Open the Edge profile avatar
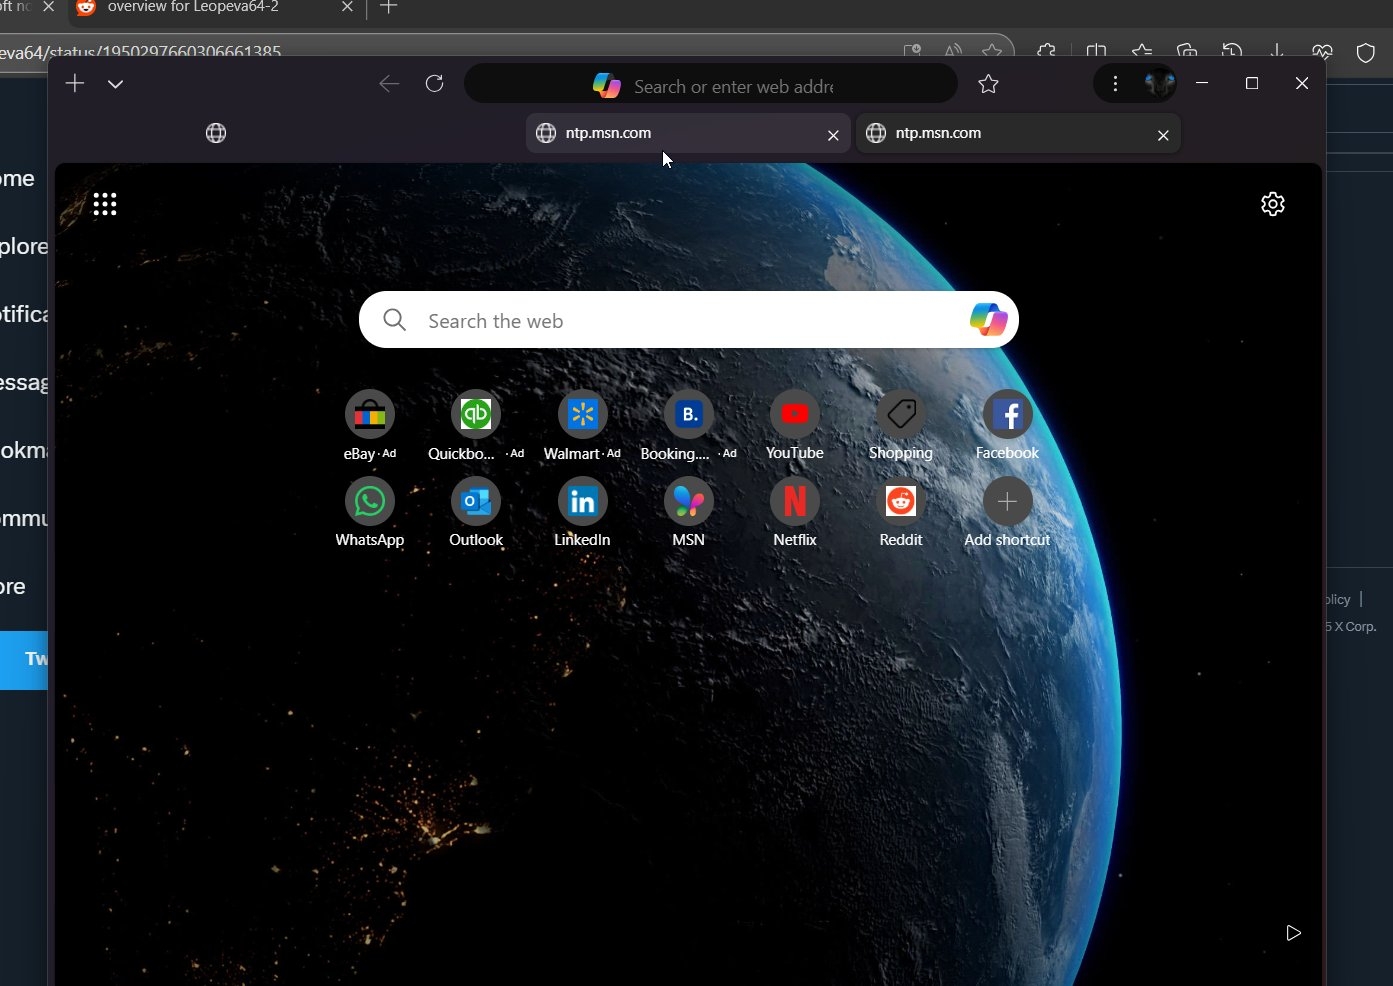 pos(1159,83)
